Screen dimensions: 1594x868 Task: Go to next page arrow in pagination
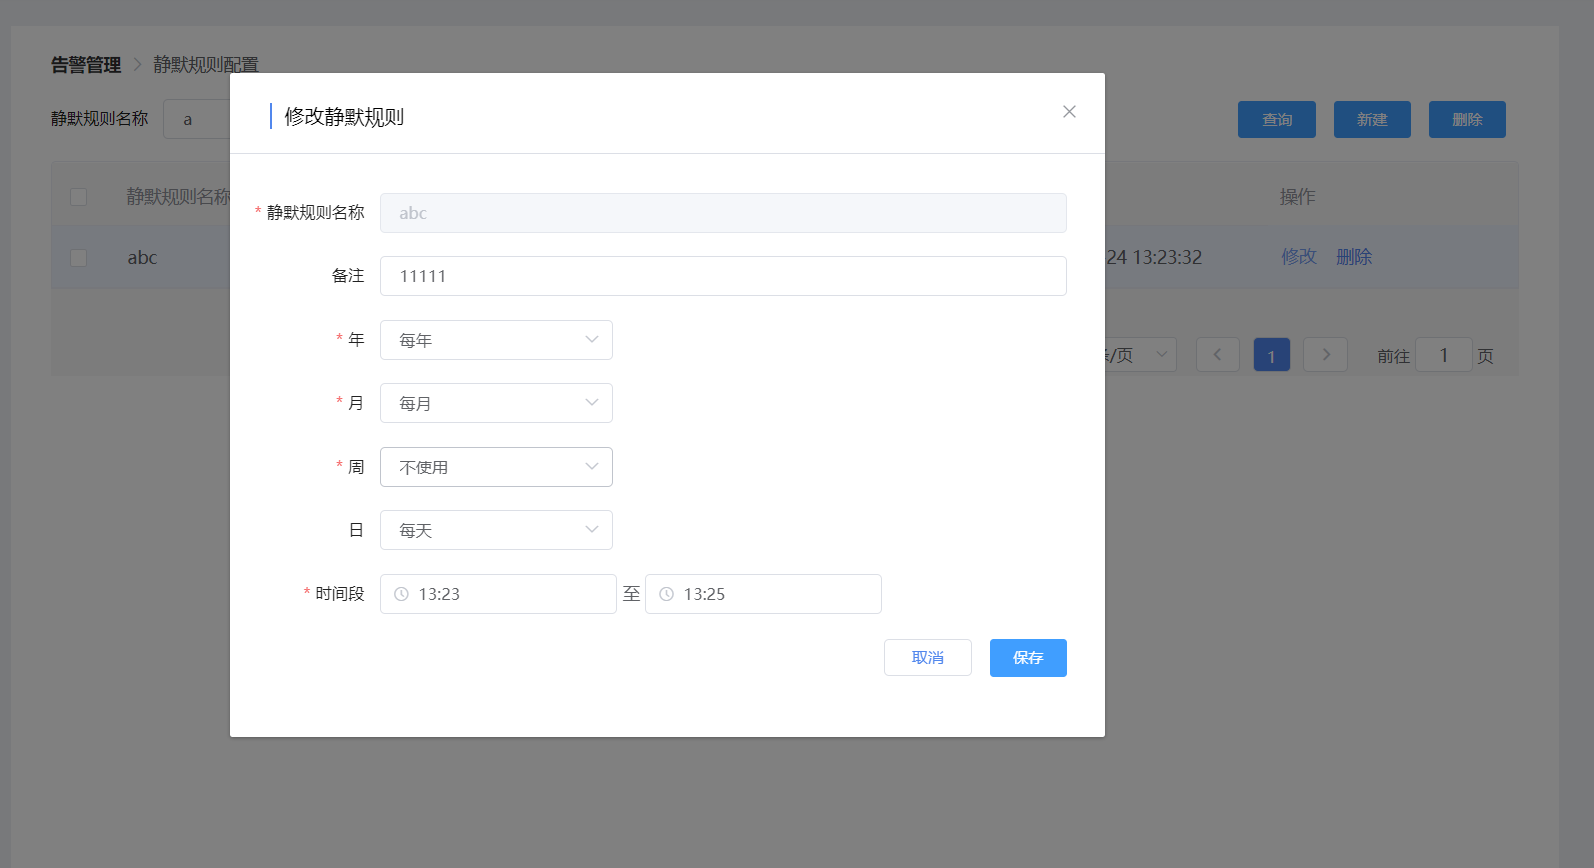pyautogui.click(x=1326, y=355)
